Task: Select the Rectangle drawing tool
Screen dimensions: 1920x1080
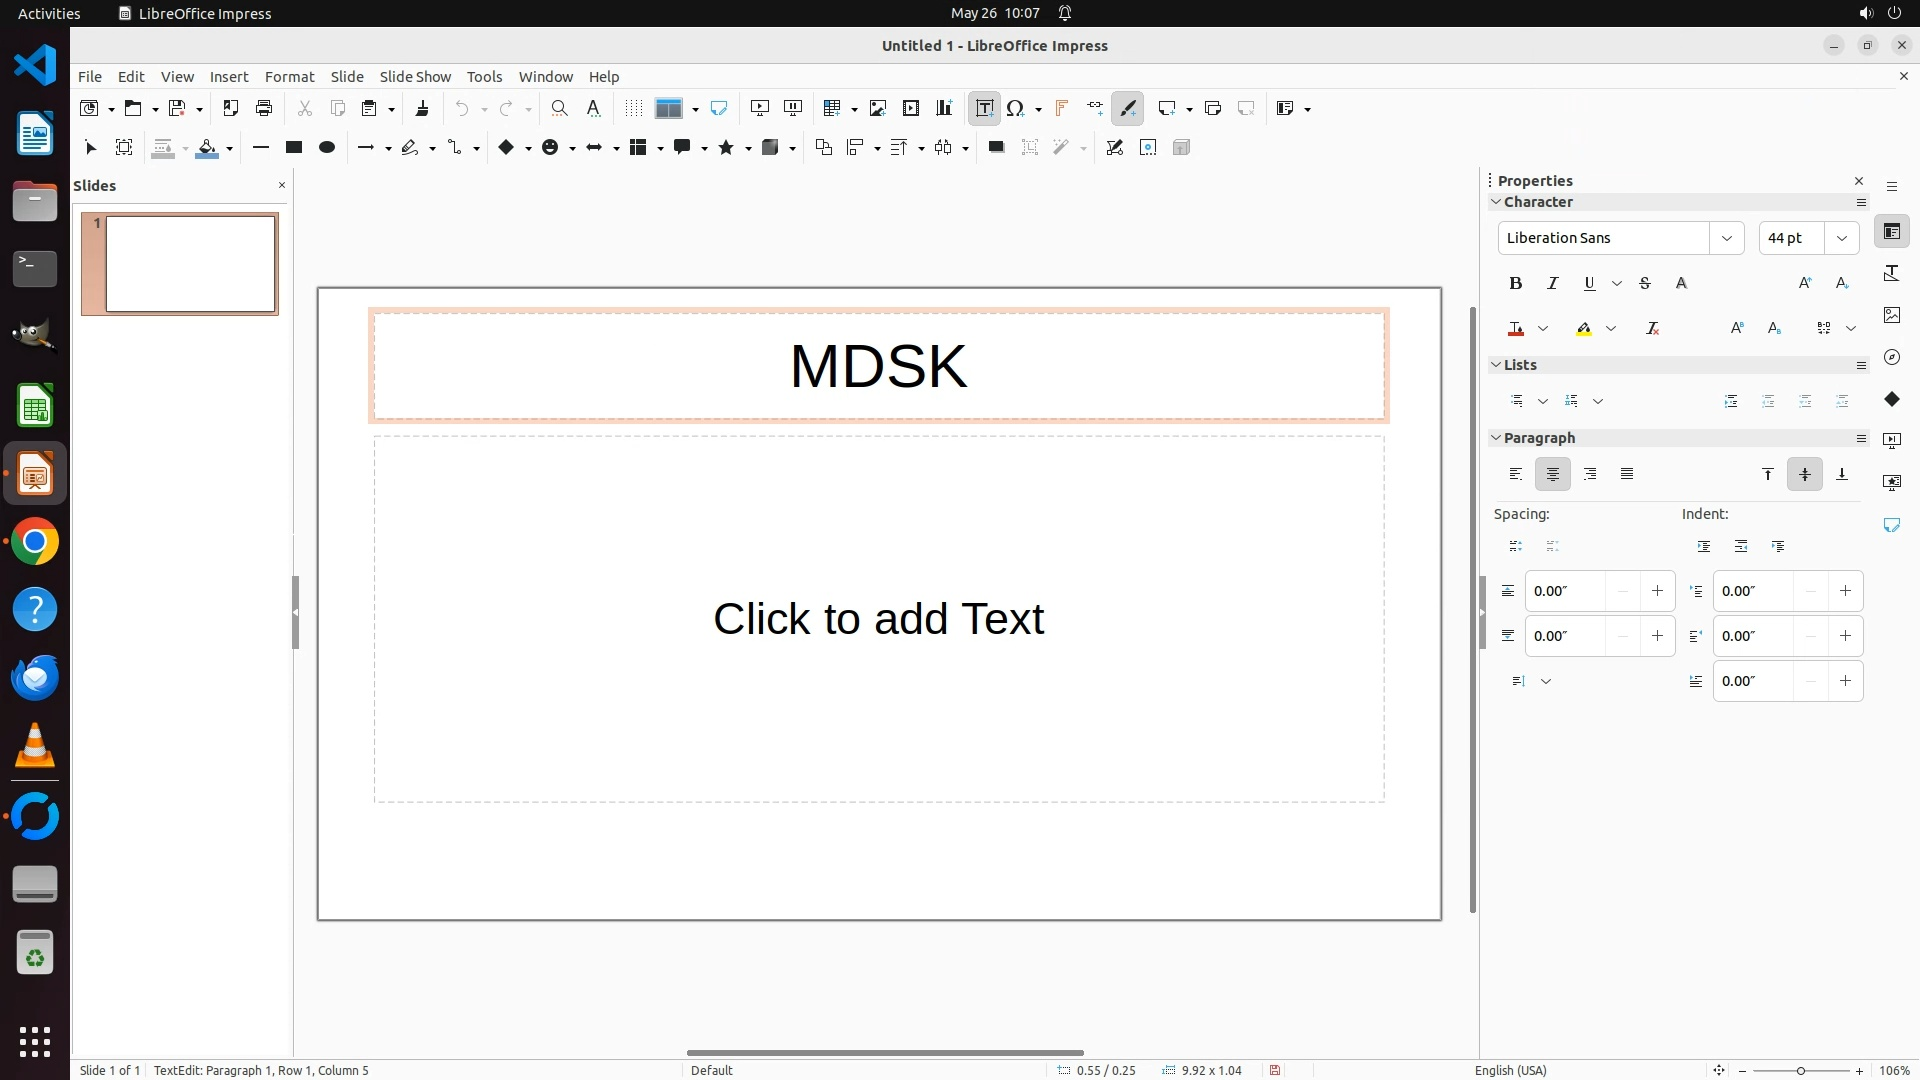Action: coord(294,148)
